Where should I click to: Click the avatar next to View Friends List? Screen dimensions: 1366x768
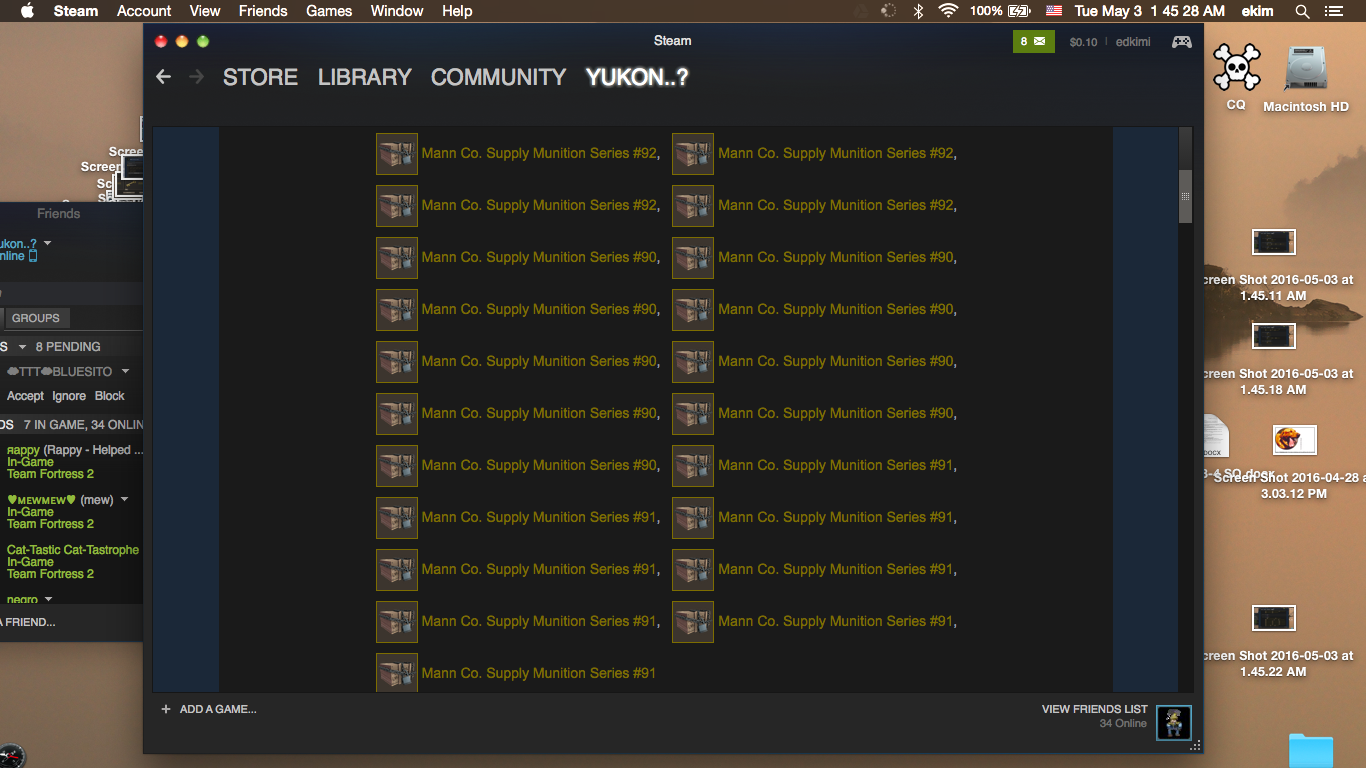click(1173, 722)
